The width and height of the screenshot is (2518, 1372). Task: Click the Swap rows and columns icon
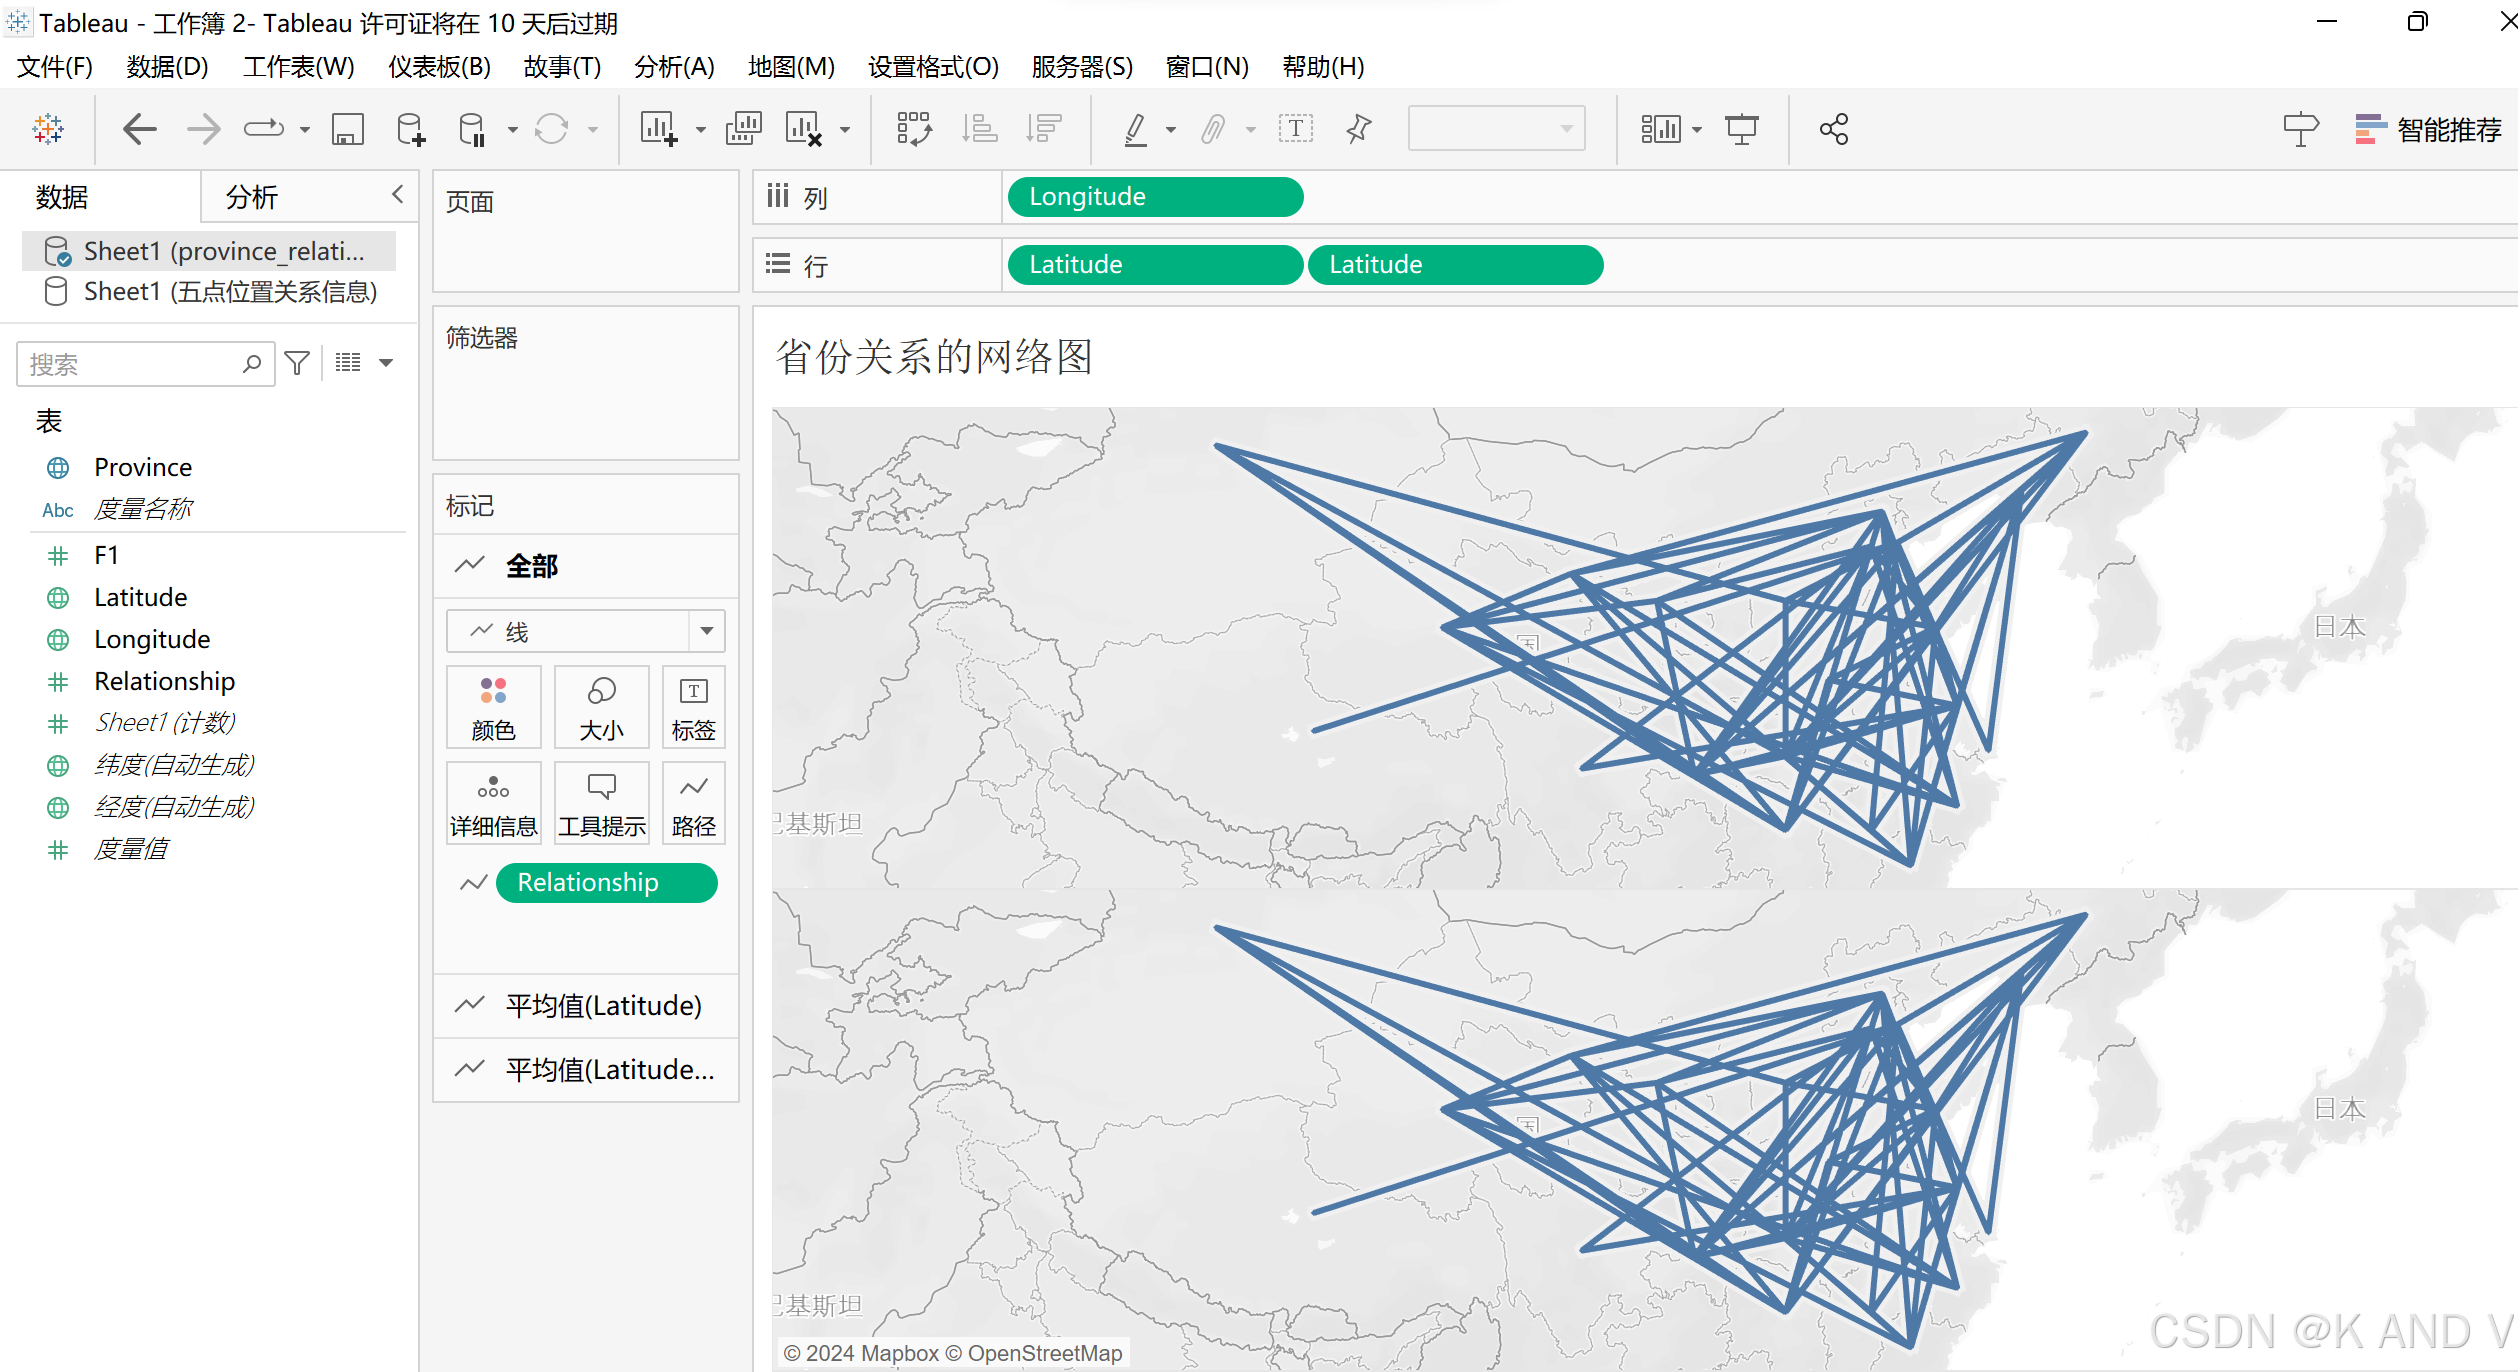point(913,129)
